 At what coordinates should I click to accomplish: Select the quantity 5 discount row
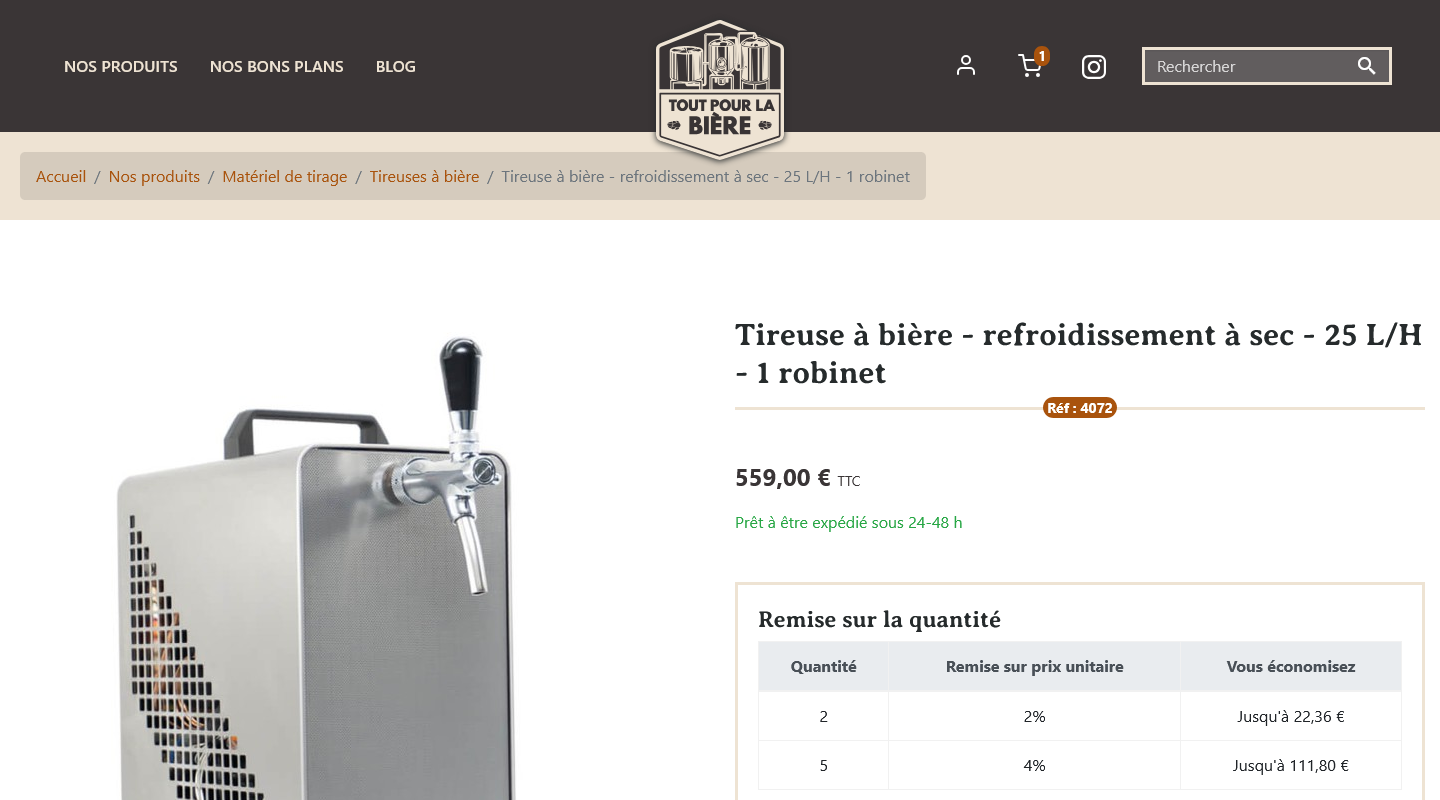[1080, 765]
